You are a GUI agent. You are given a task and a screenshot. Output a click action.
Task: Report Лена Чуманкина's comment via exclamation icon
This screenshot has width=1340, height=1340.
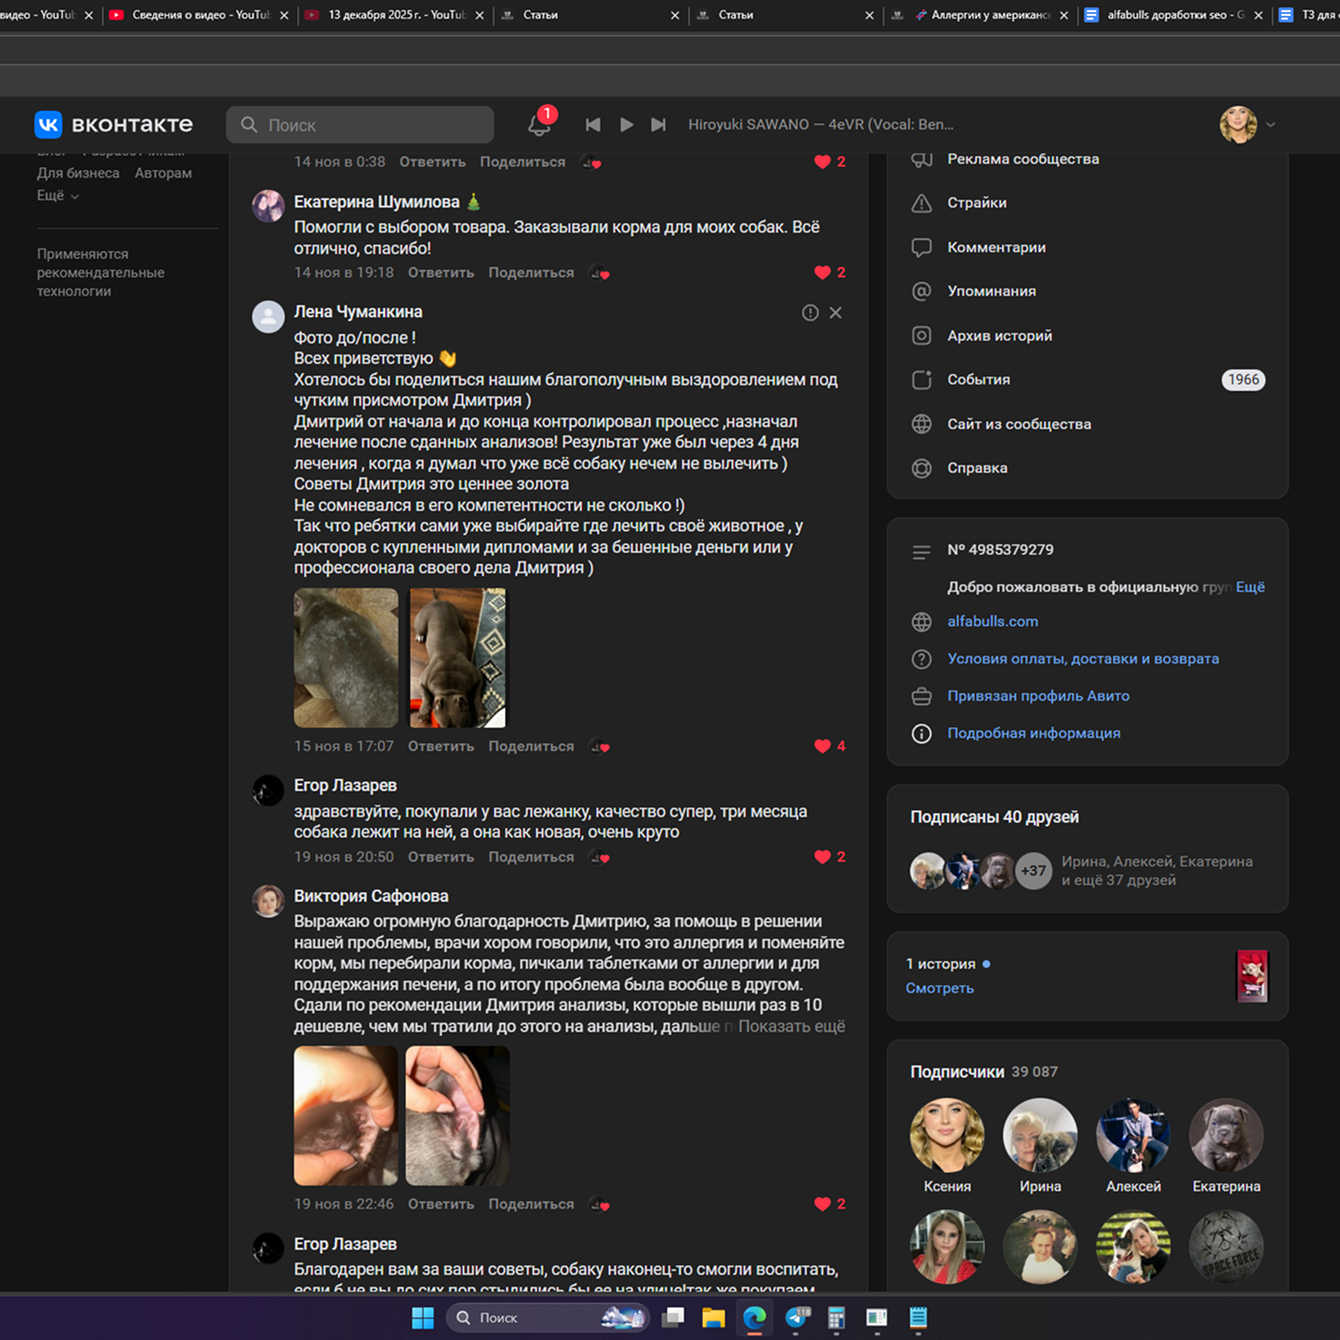coord(810,313)
